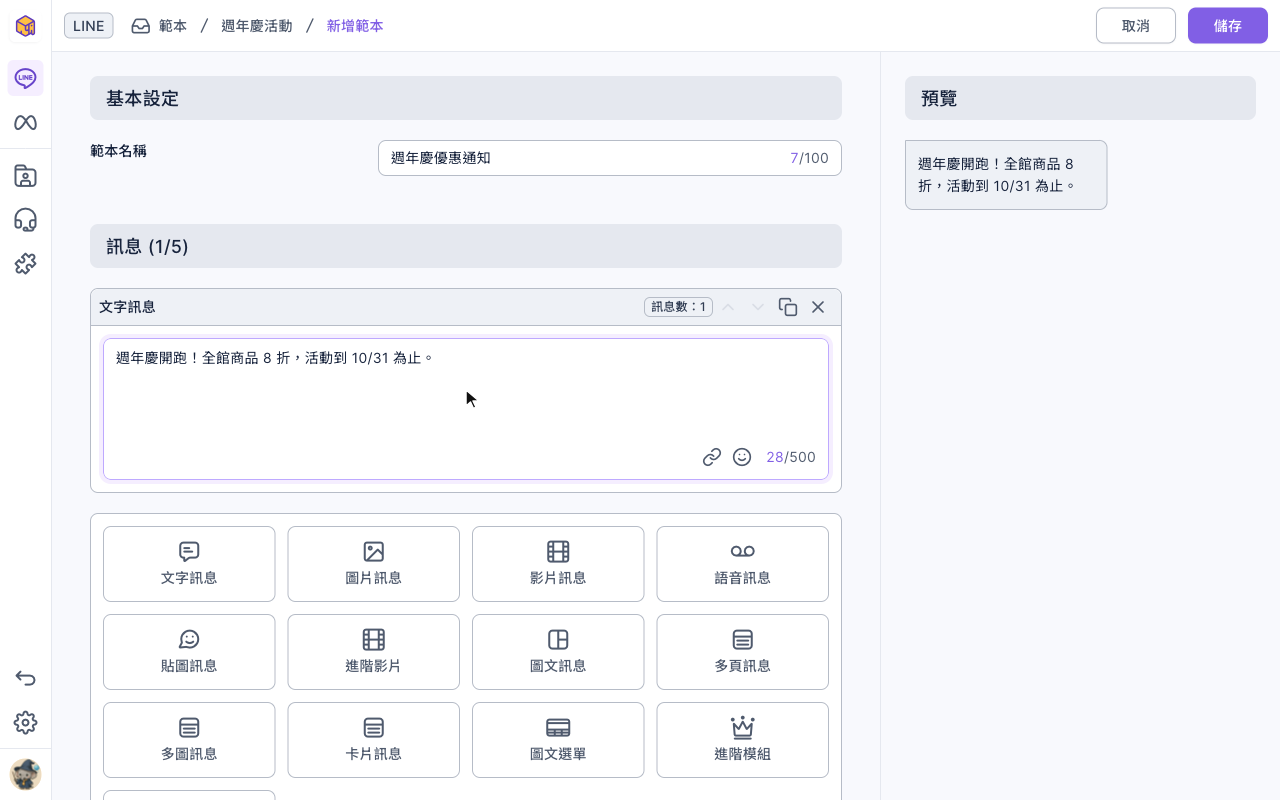This screenshot has width=1280, height=800.
Task: Add a 圖文選單 rich menu
Action: tap(558, 740)
